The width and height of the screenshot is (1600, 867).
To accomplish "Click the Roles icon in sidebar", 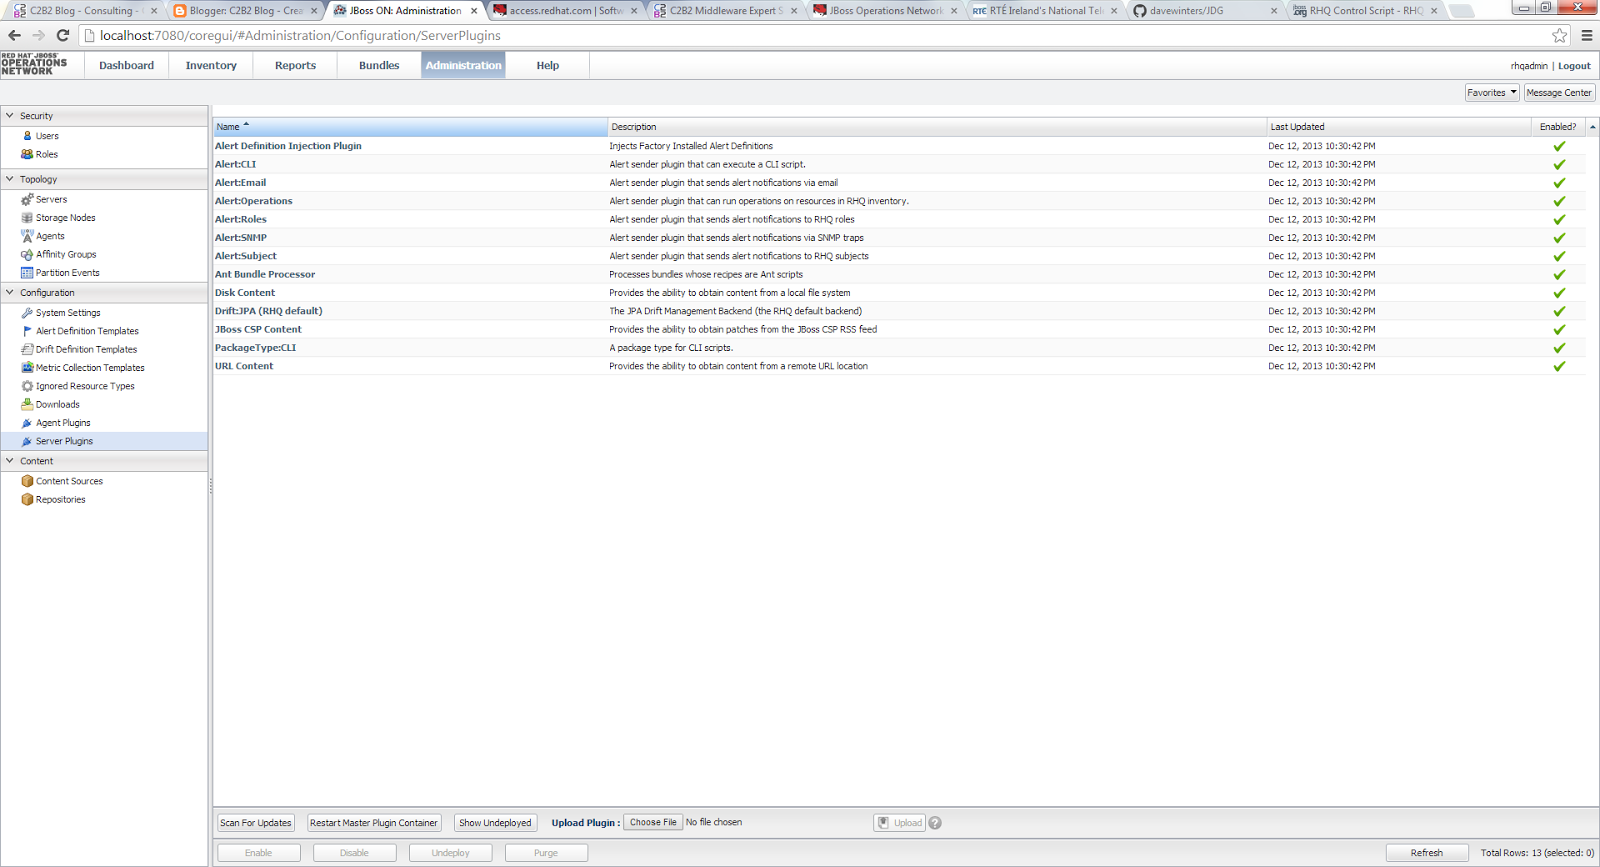I will [27, 154].
